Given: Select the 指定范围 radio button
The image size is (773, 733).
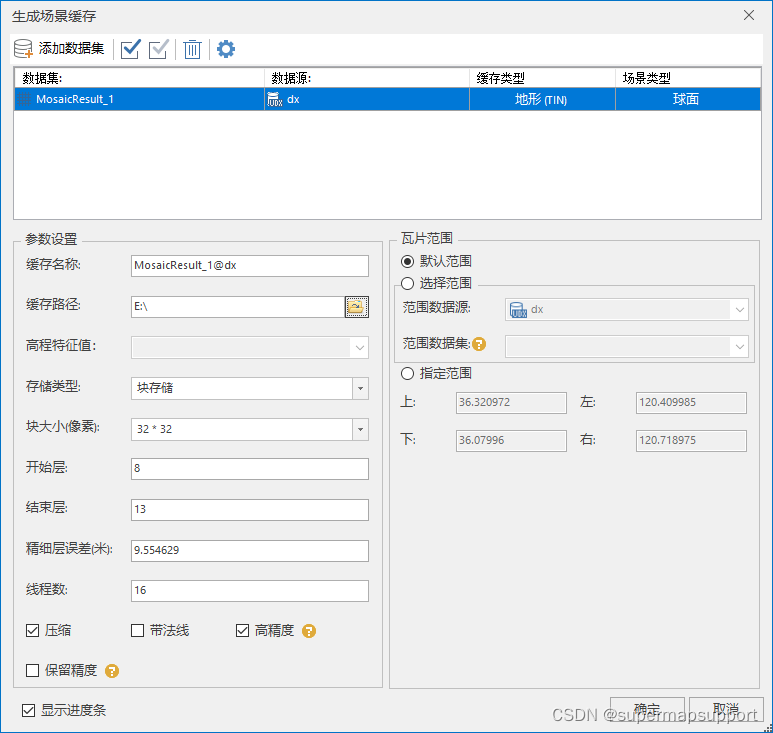Looking at the screenshot, I should pyautogui.click(x=407, y=374).
